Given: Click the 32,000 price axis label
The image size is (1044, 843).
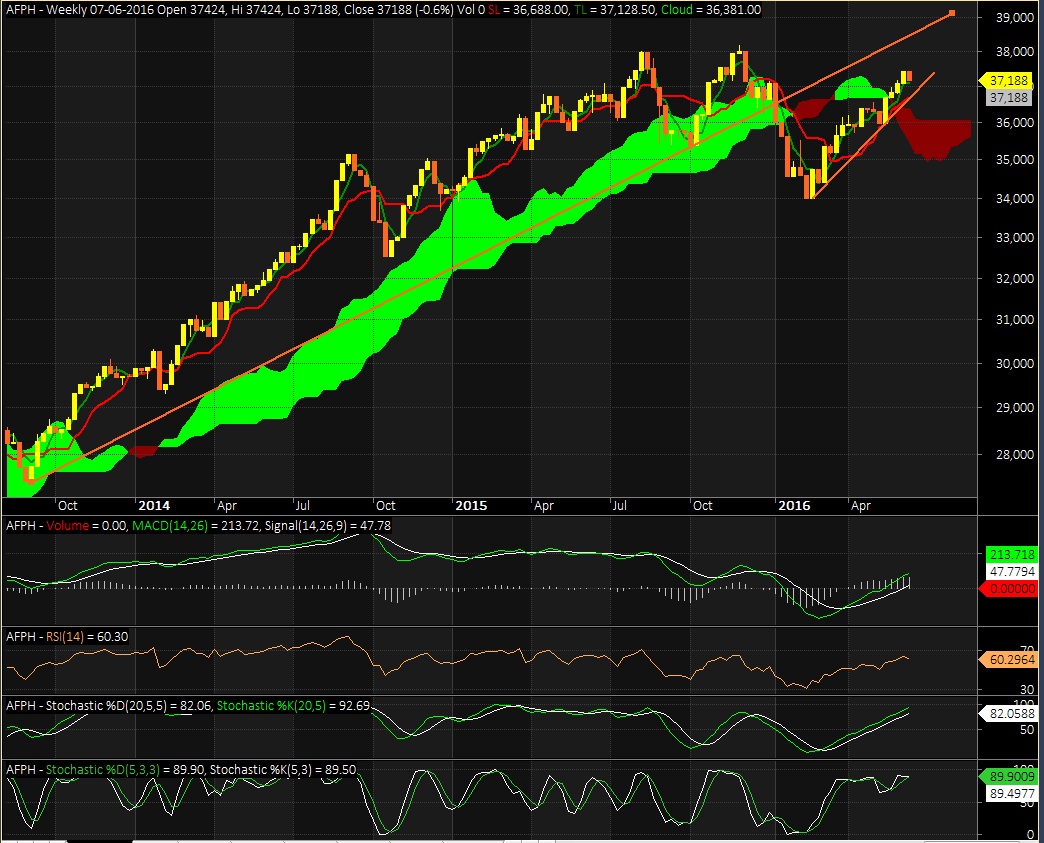Looking at the screenshot, I should tap(1015, 278).
